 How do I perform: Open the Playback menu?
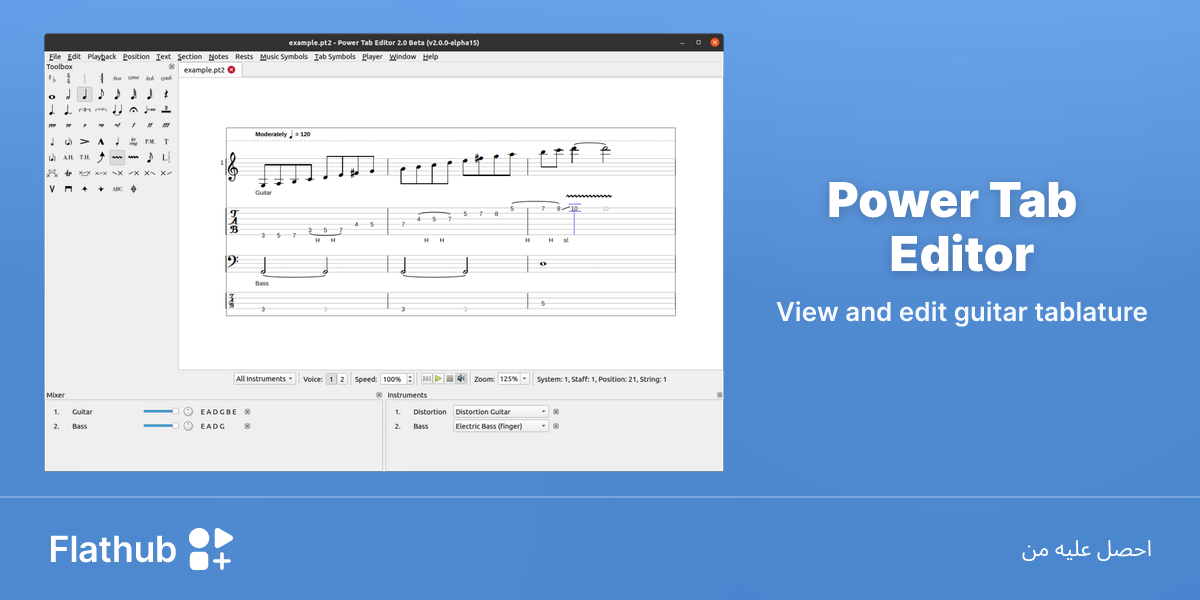(102, 57)
